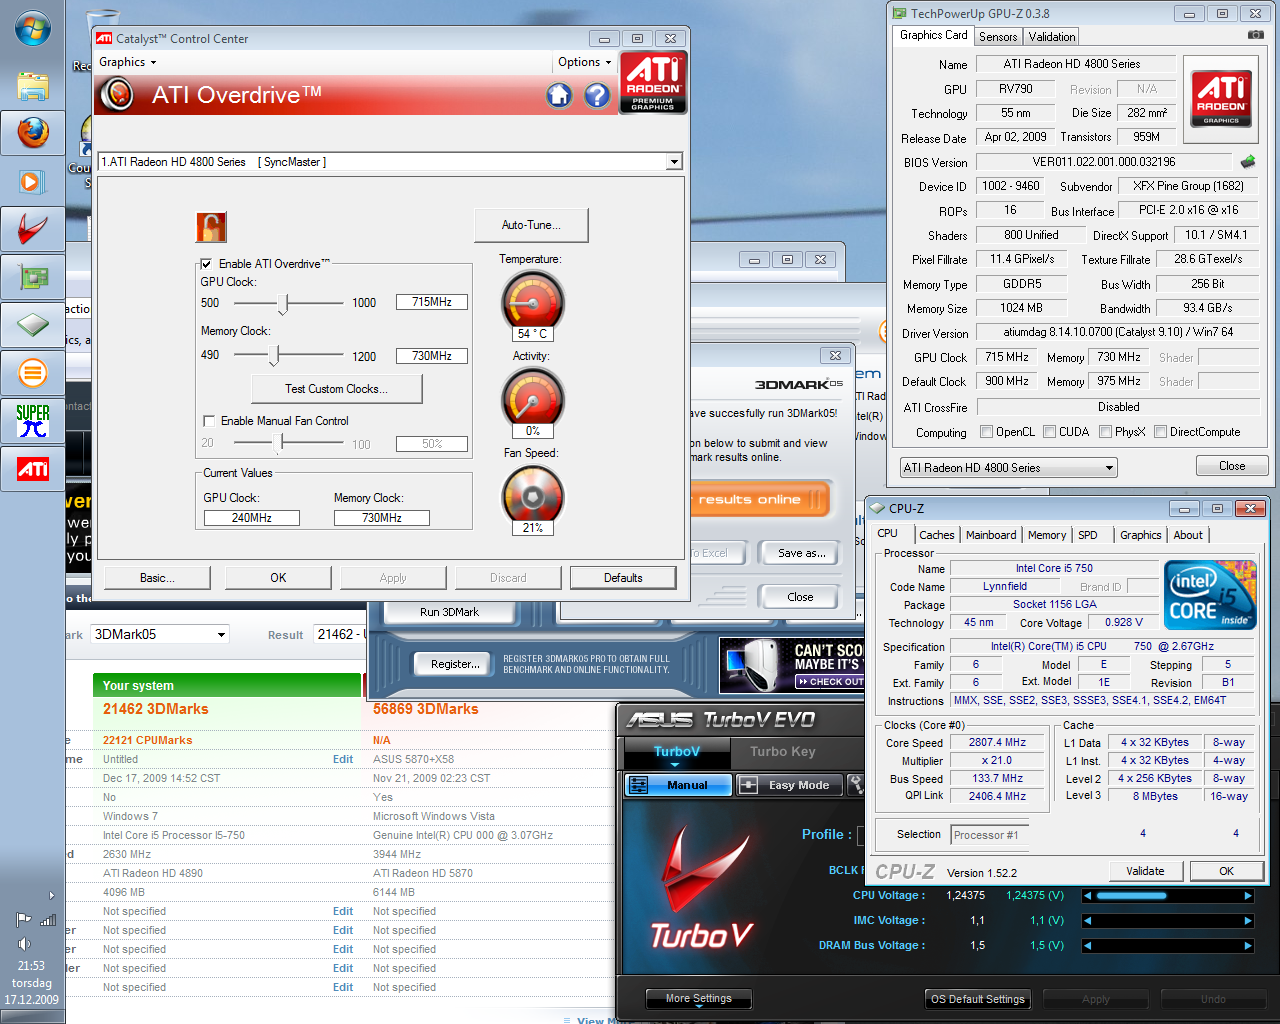Open the CPU-Z Caches tab
The image size is (1280, 1024).
click(937, 535)
